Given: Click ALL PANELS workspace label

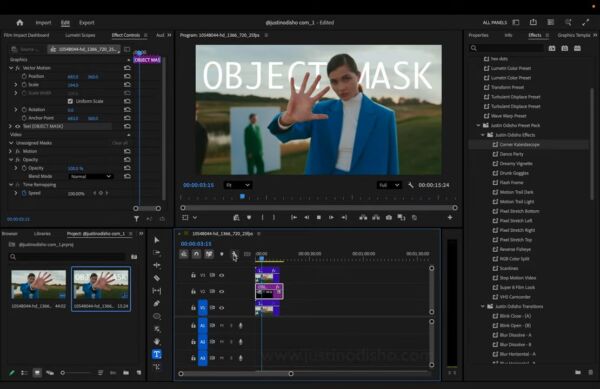Looking at the screenshot, I should (495, 23).
